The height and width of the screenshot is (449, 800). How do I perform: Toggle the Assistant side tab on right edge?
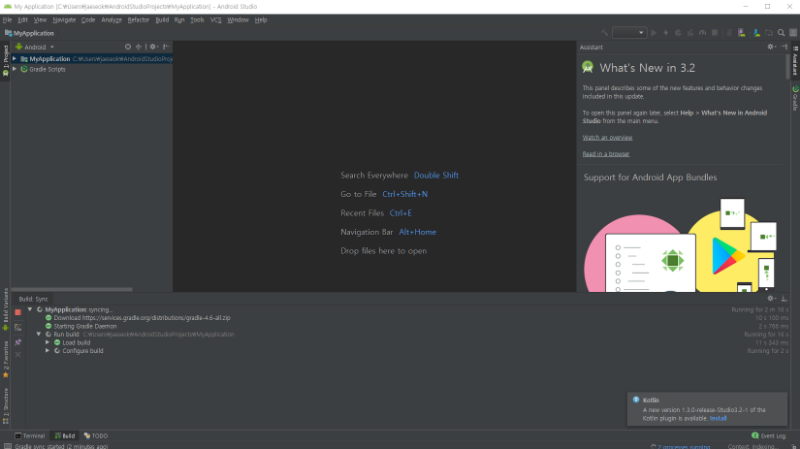click(x=795, y=61)
